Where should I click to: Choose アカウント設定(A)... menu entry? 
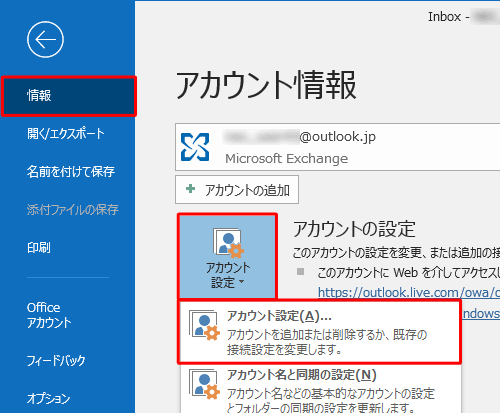320,332
